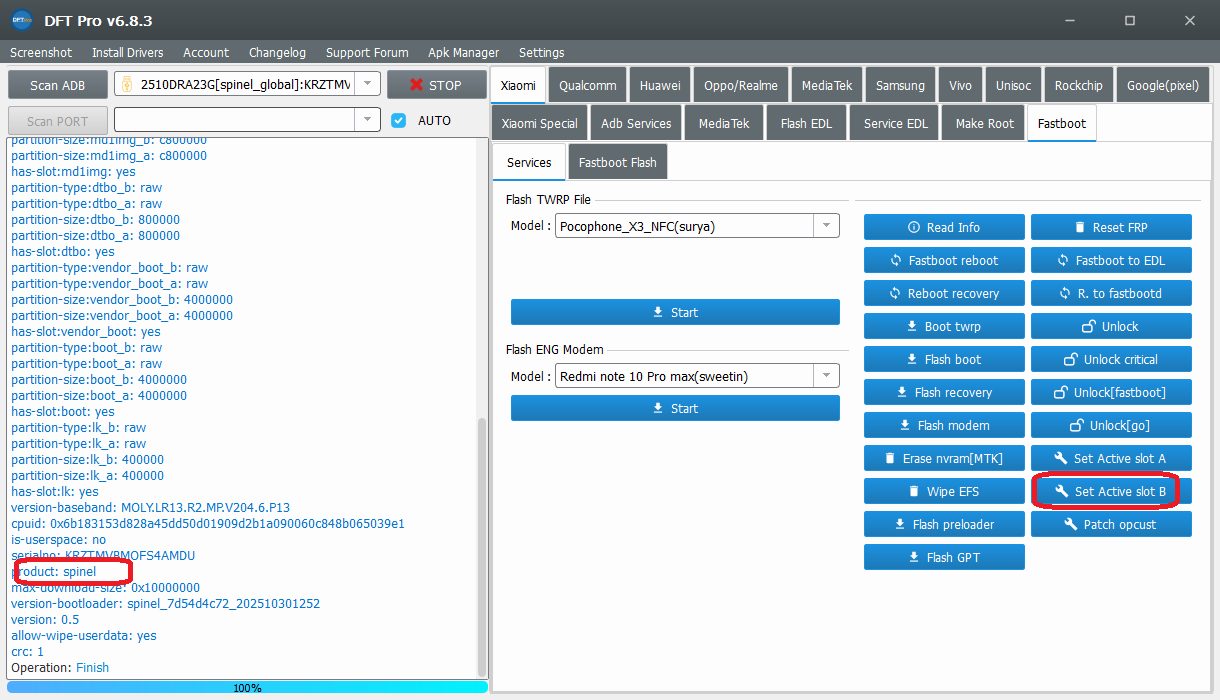Click the DFT Pro app logo icon
1220x700 pixels.
pyautogui.click(x=22, y=20)
